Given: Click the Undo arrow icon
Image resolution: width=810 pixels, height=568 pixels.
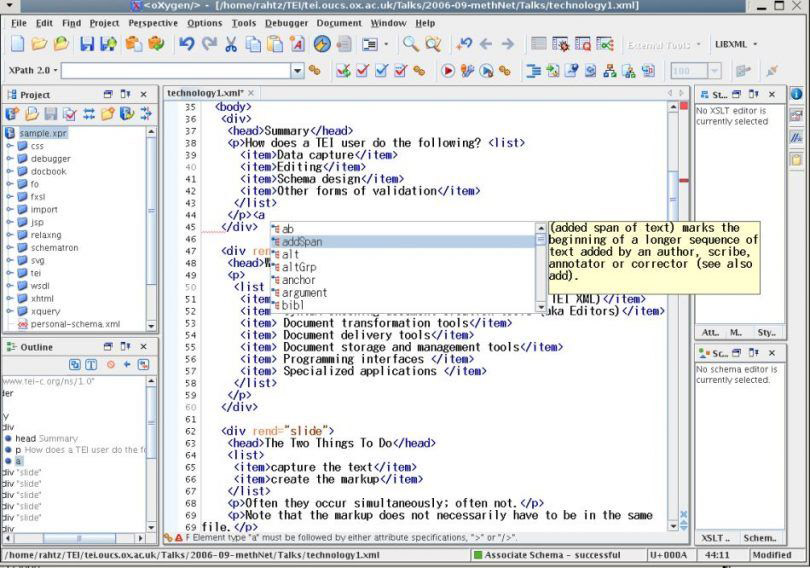Looking at the screenshot, I should (x=186, y=44).
